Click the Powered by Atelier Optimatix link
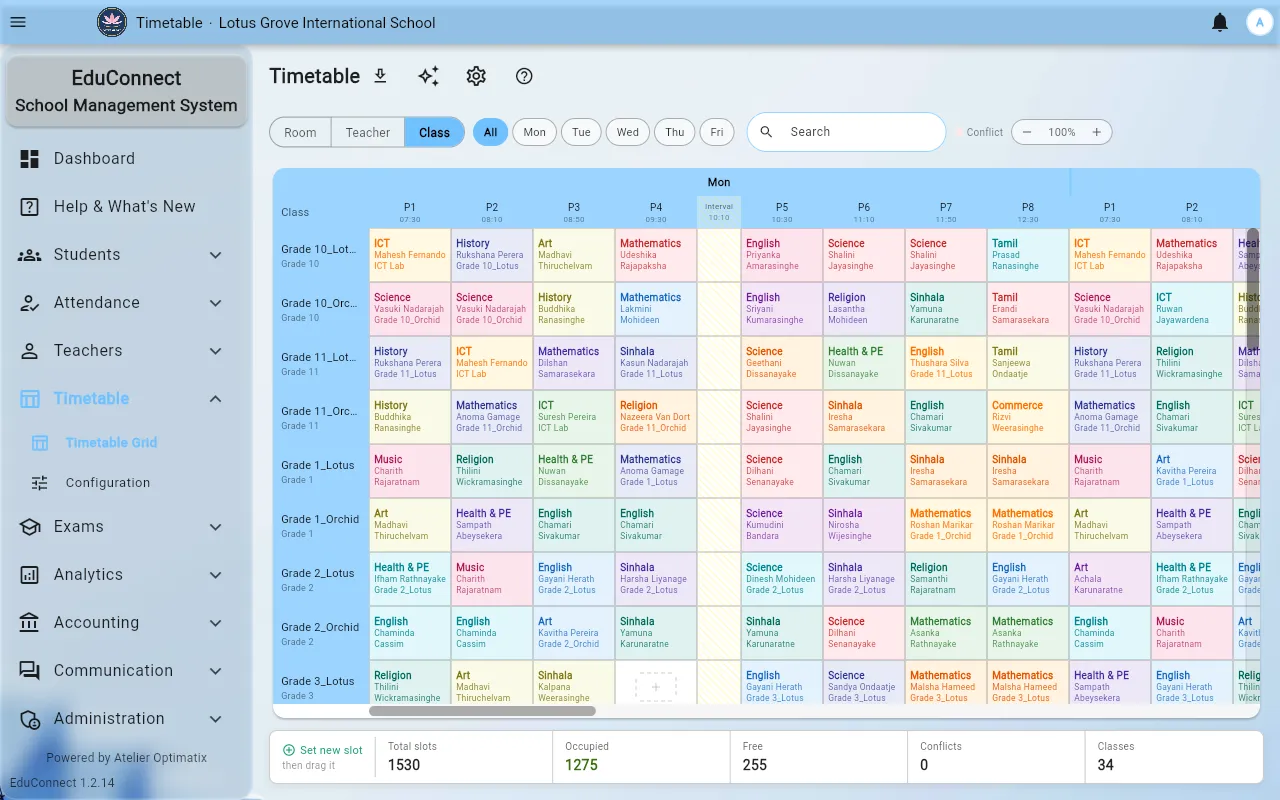1280x800 pixels. 126,758
